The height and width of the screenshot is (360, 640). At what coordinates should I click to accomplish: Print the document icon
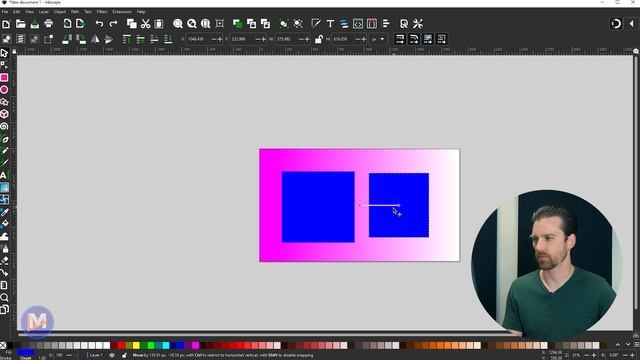(x=49, y=24)
